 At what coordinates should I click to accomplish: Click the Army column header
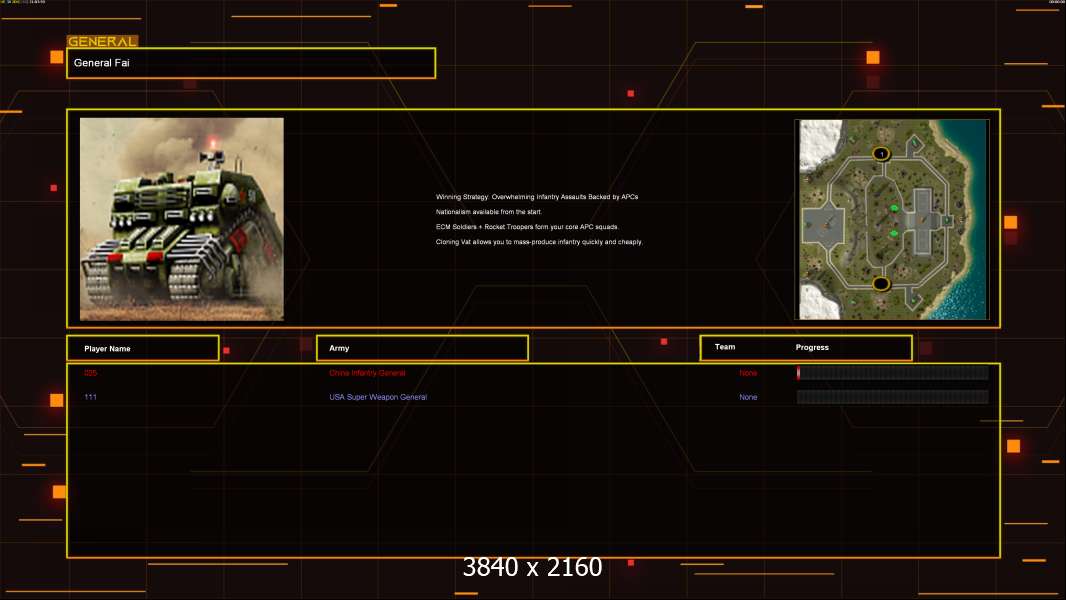coord(422,348)
